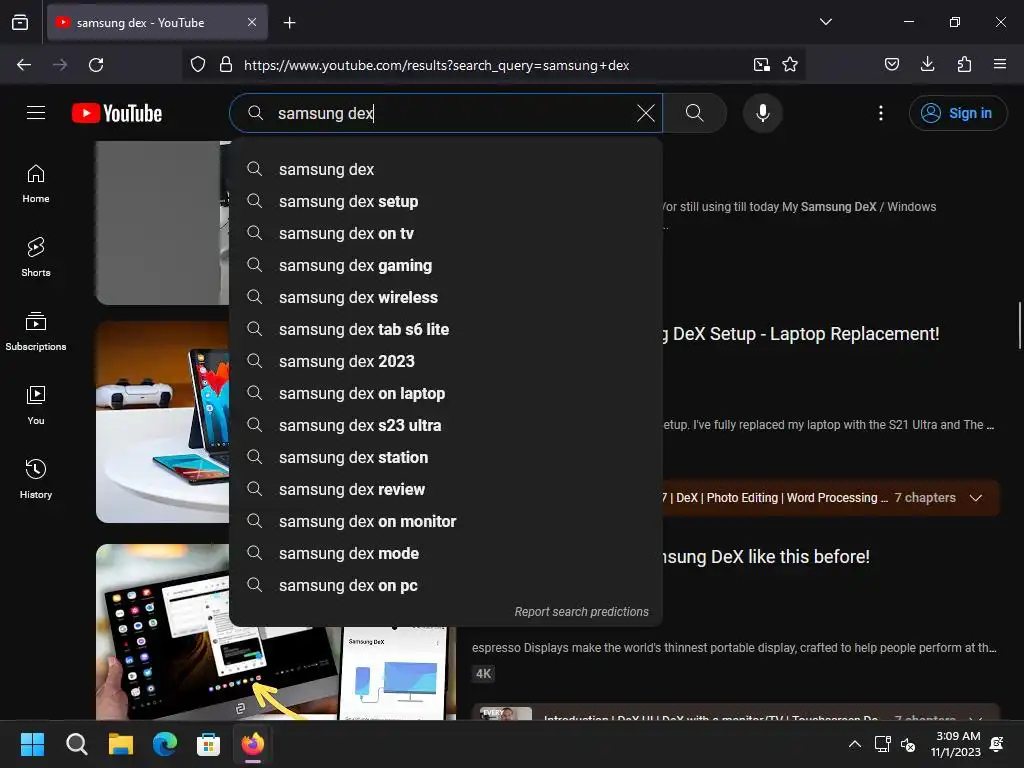Launch Microsoft Edge from taskbar
Image resolution: width=1024 pixels, height=768 pixels.
(165, 744)
